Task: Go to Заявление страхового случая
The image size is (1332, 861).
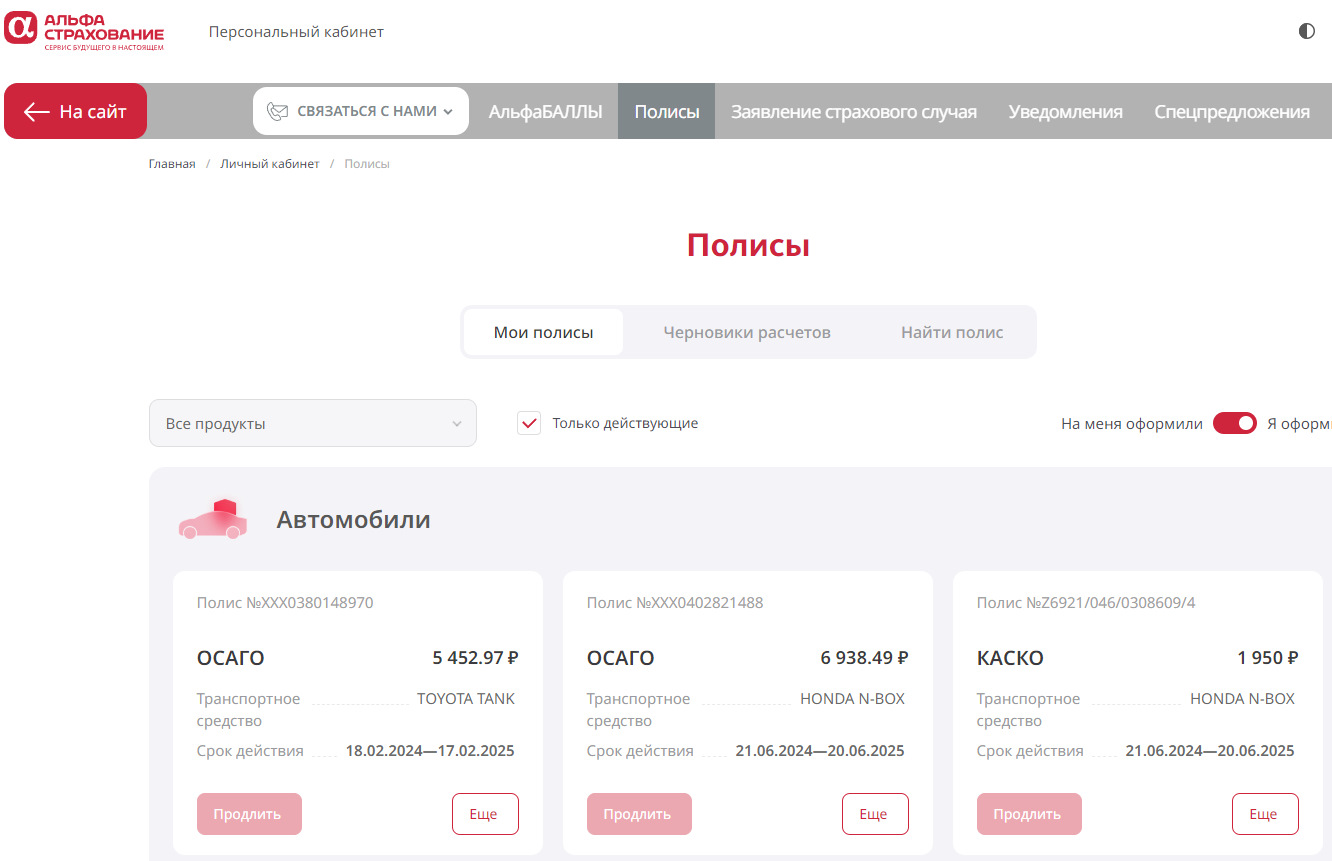Action: (853, 112)
